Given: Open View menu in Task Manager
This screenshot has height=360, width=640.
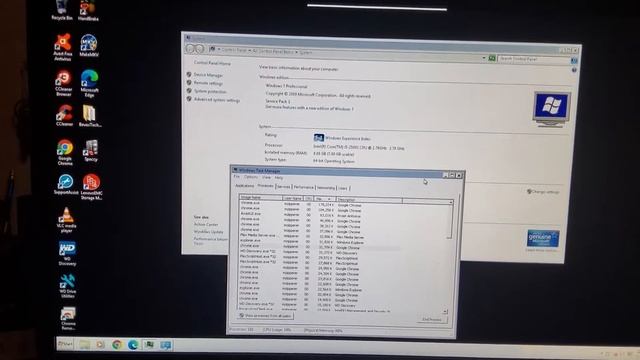Looking at the screenshot, I should 266,178.
